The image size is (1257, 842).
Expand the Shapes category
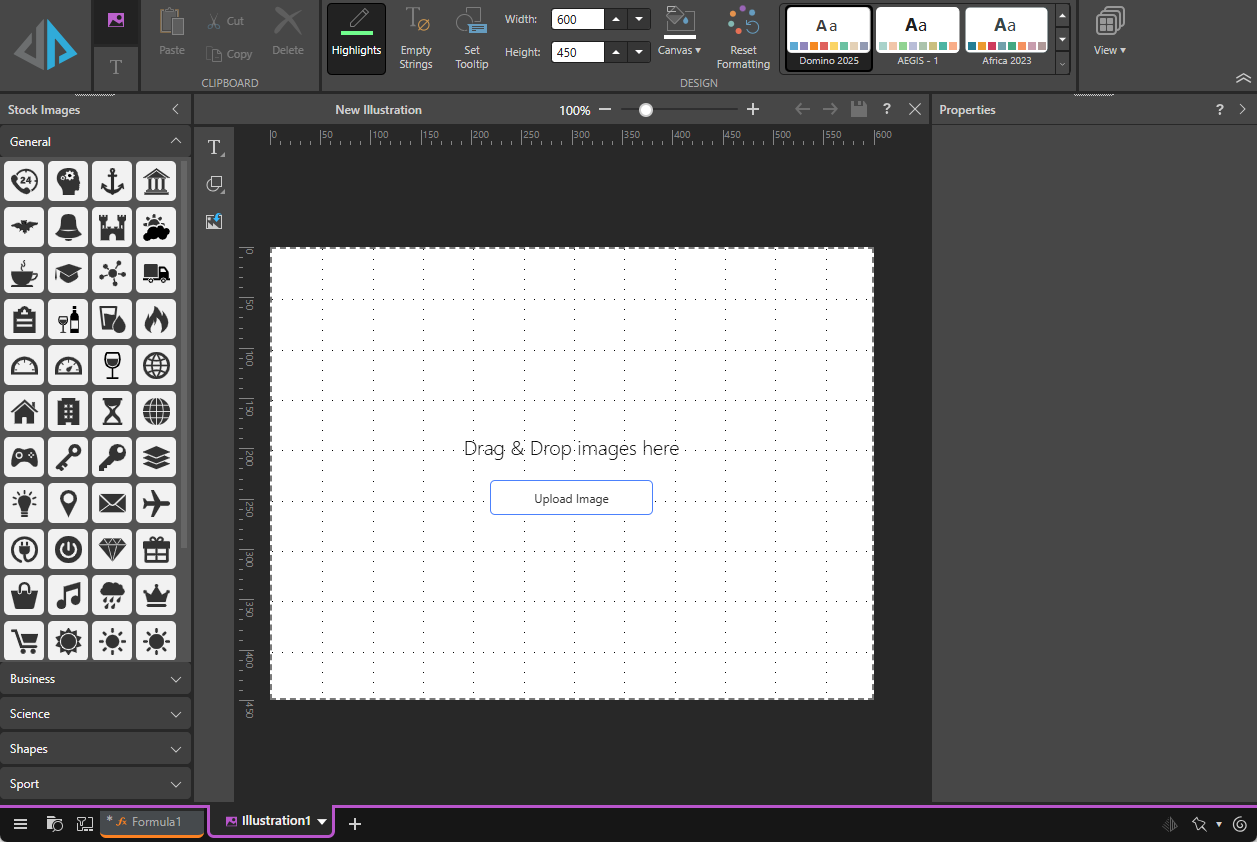[95, 749]
